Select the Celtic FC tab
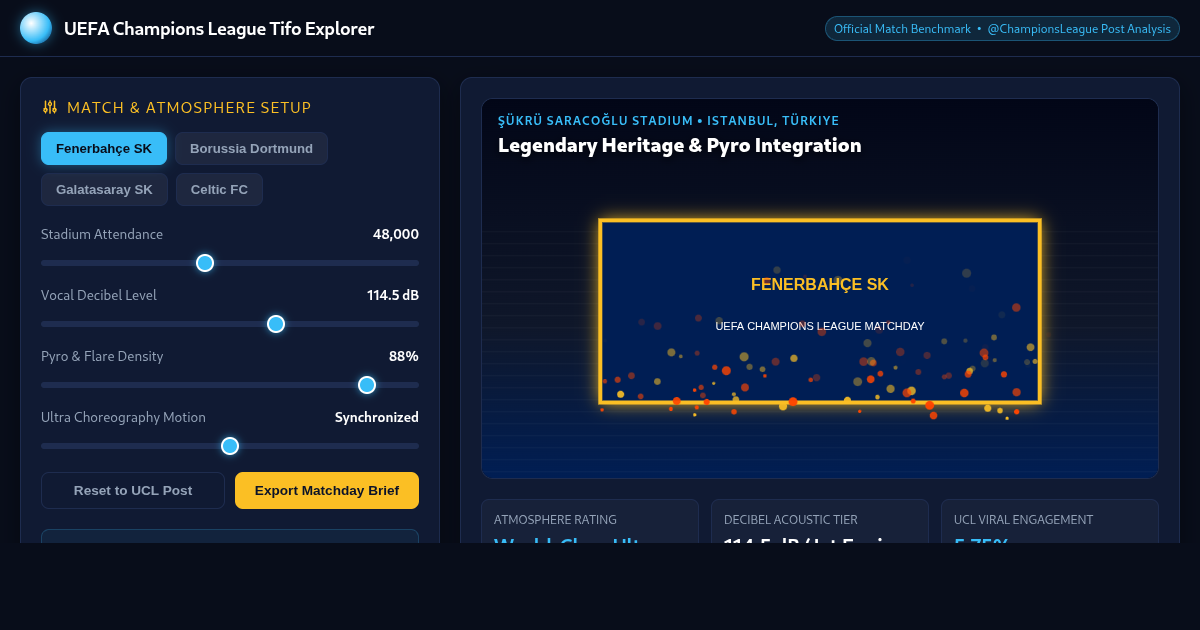Image resolution: width=1200 pixels, height=630 pixels. [x=219, y=189]
